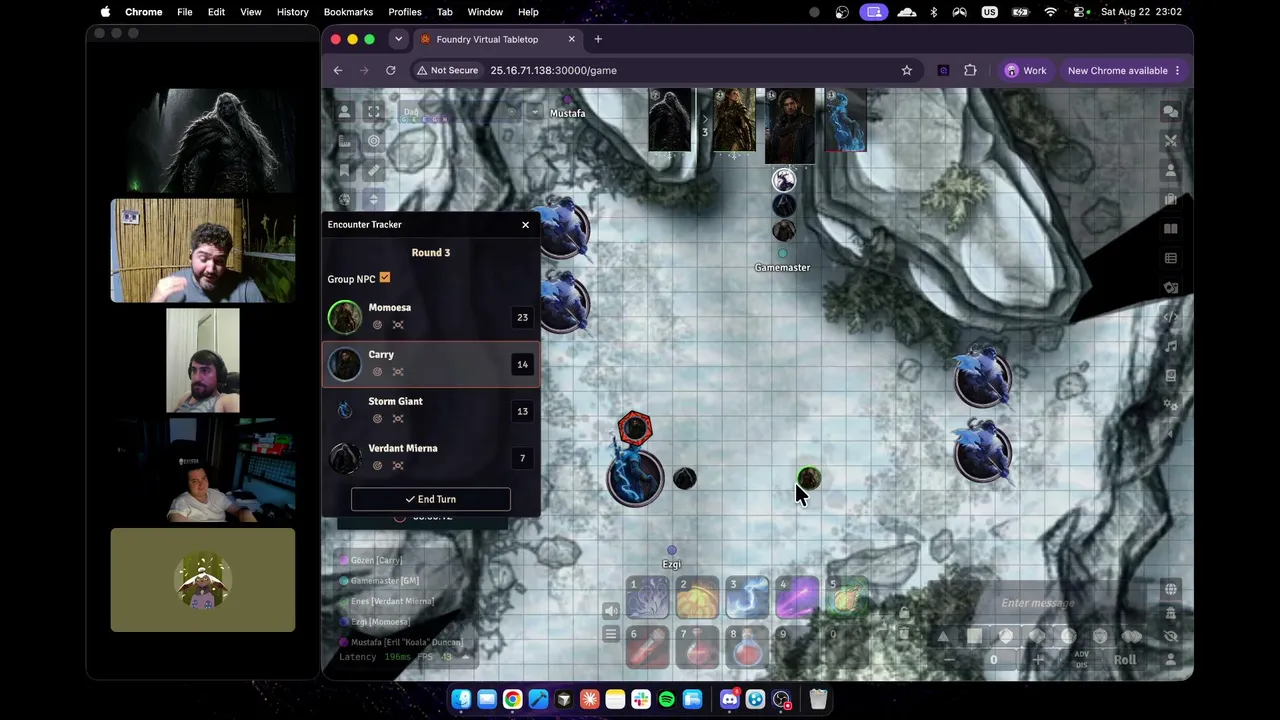Open the History menu
The image size is (1280, 720).
click(292, 12)
